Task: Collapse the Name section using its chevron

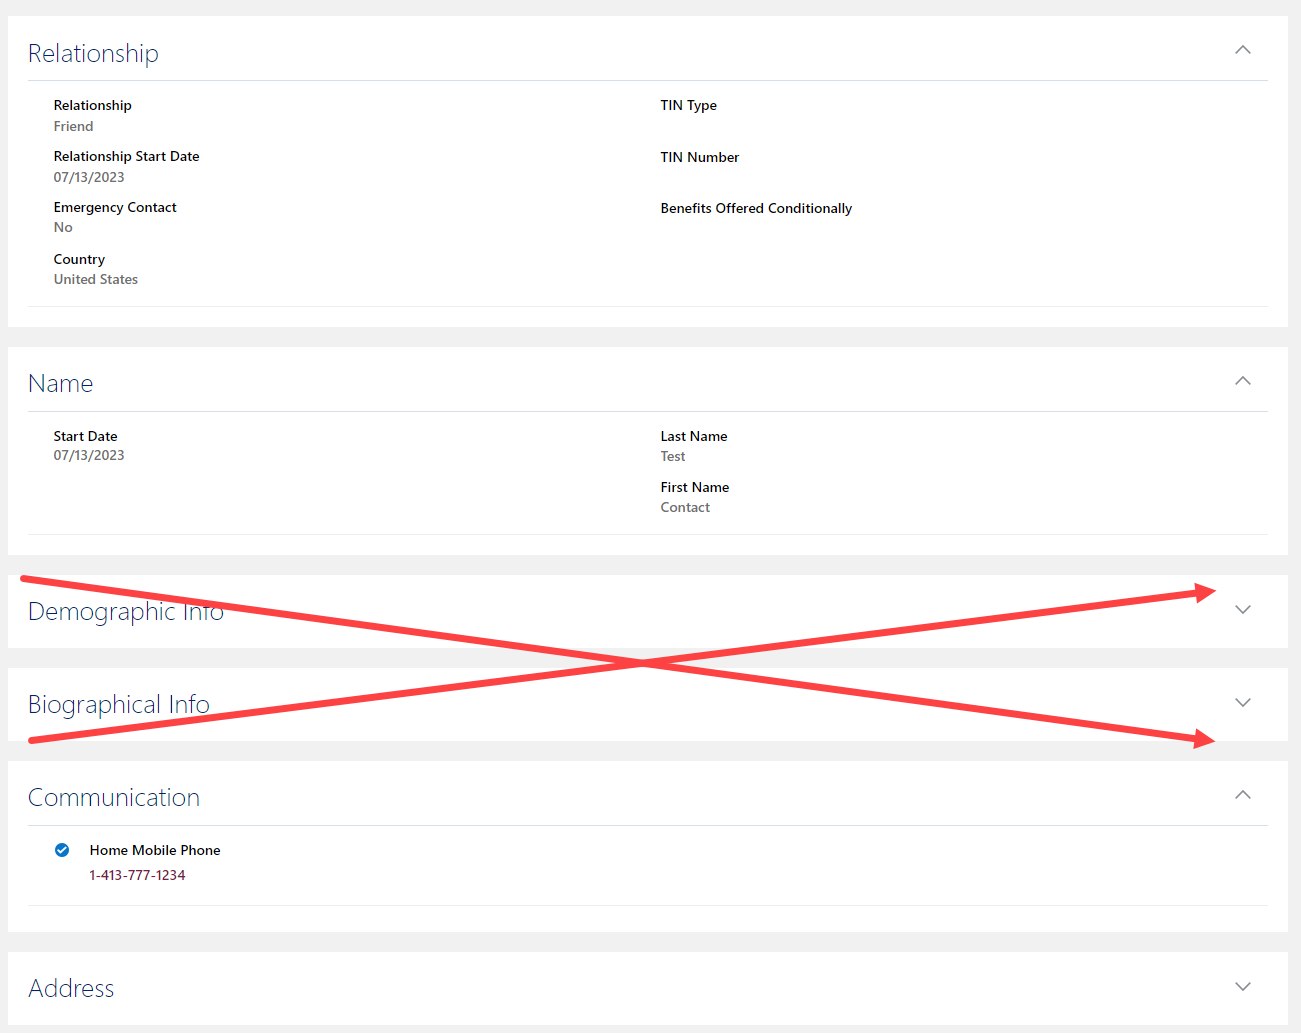Action: tap(1242, 381)
